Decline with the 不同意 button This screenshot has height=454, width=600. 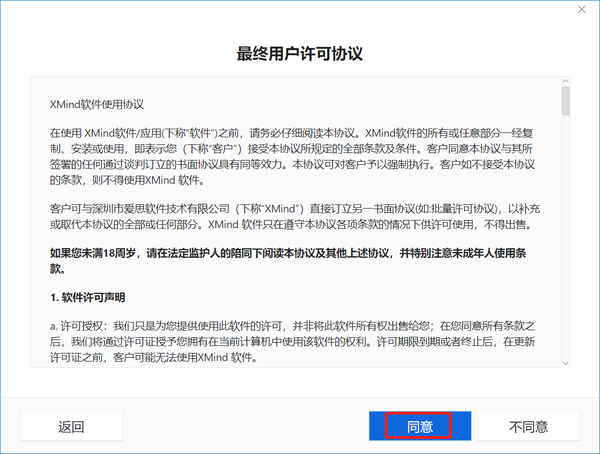528,426
